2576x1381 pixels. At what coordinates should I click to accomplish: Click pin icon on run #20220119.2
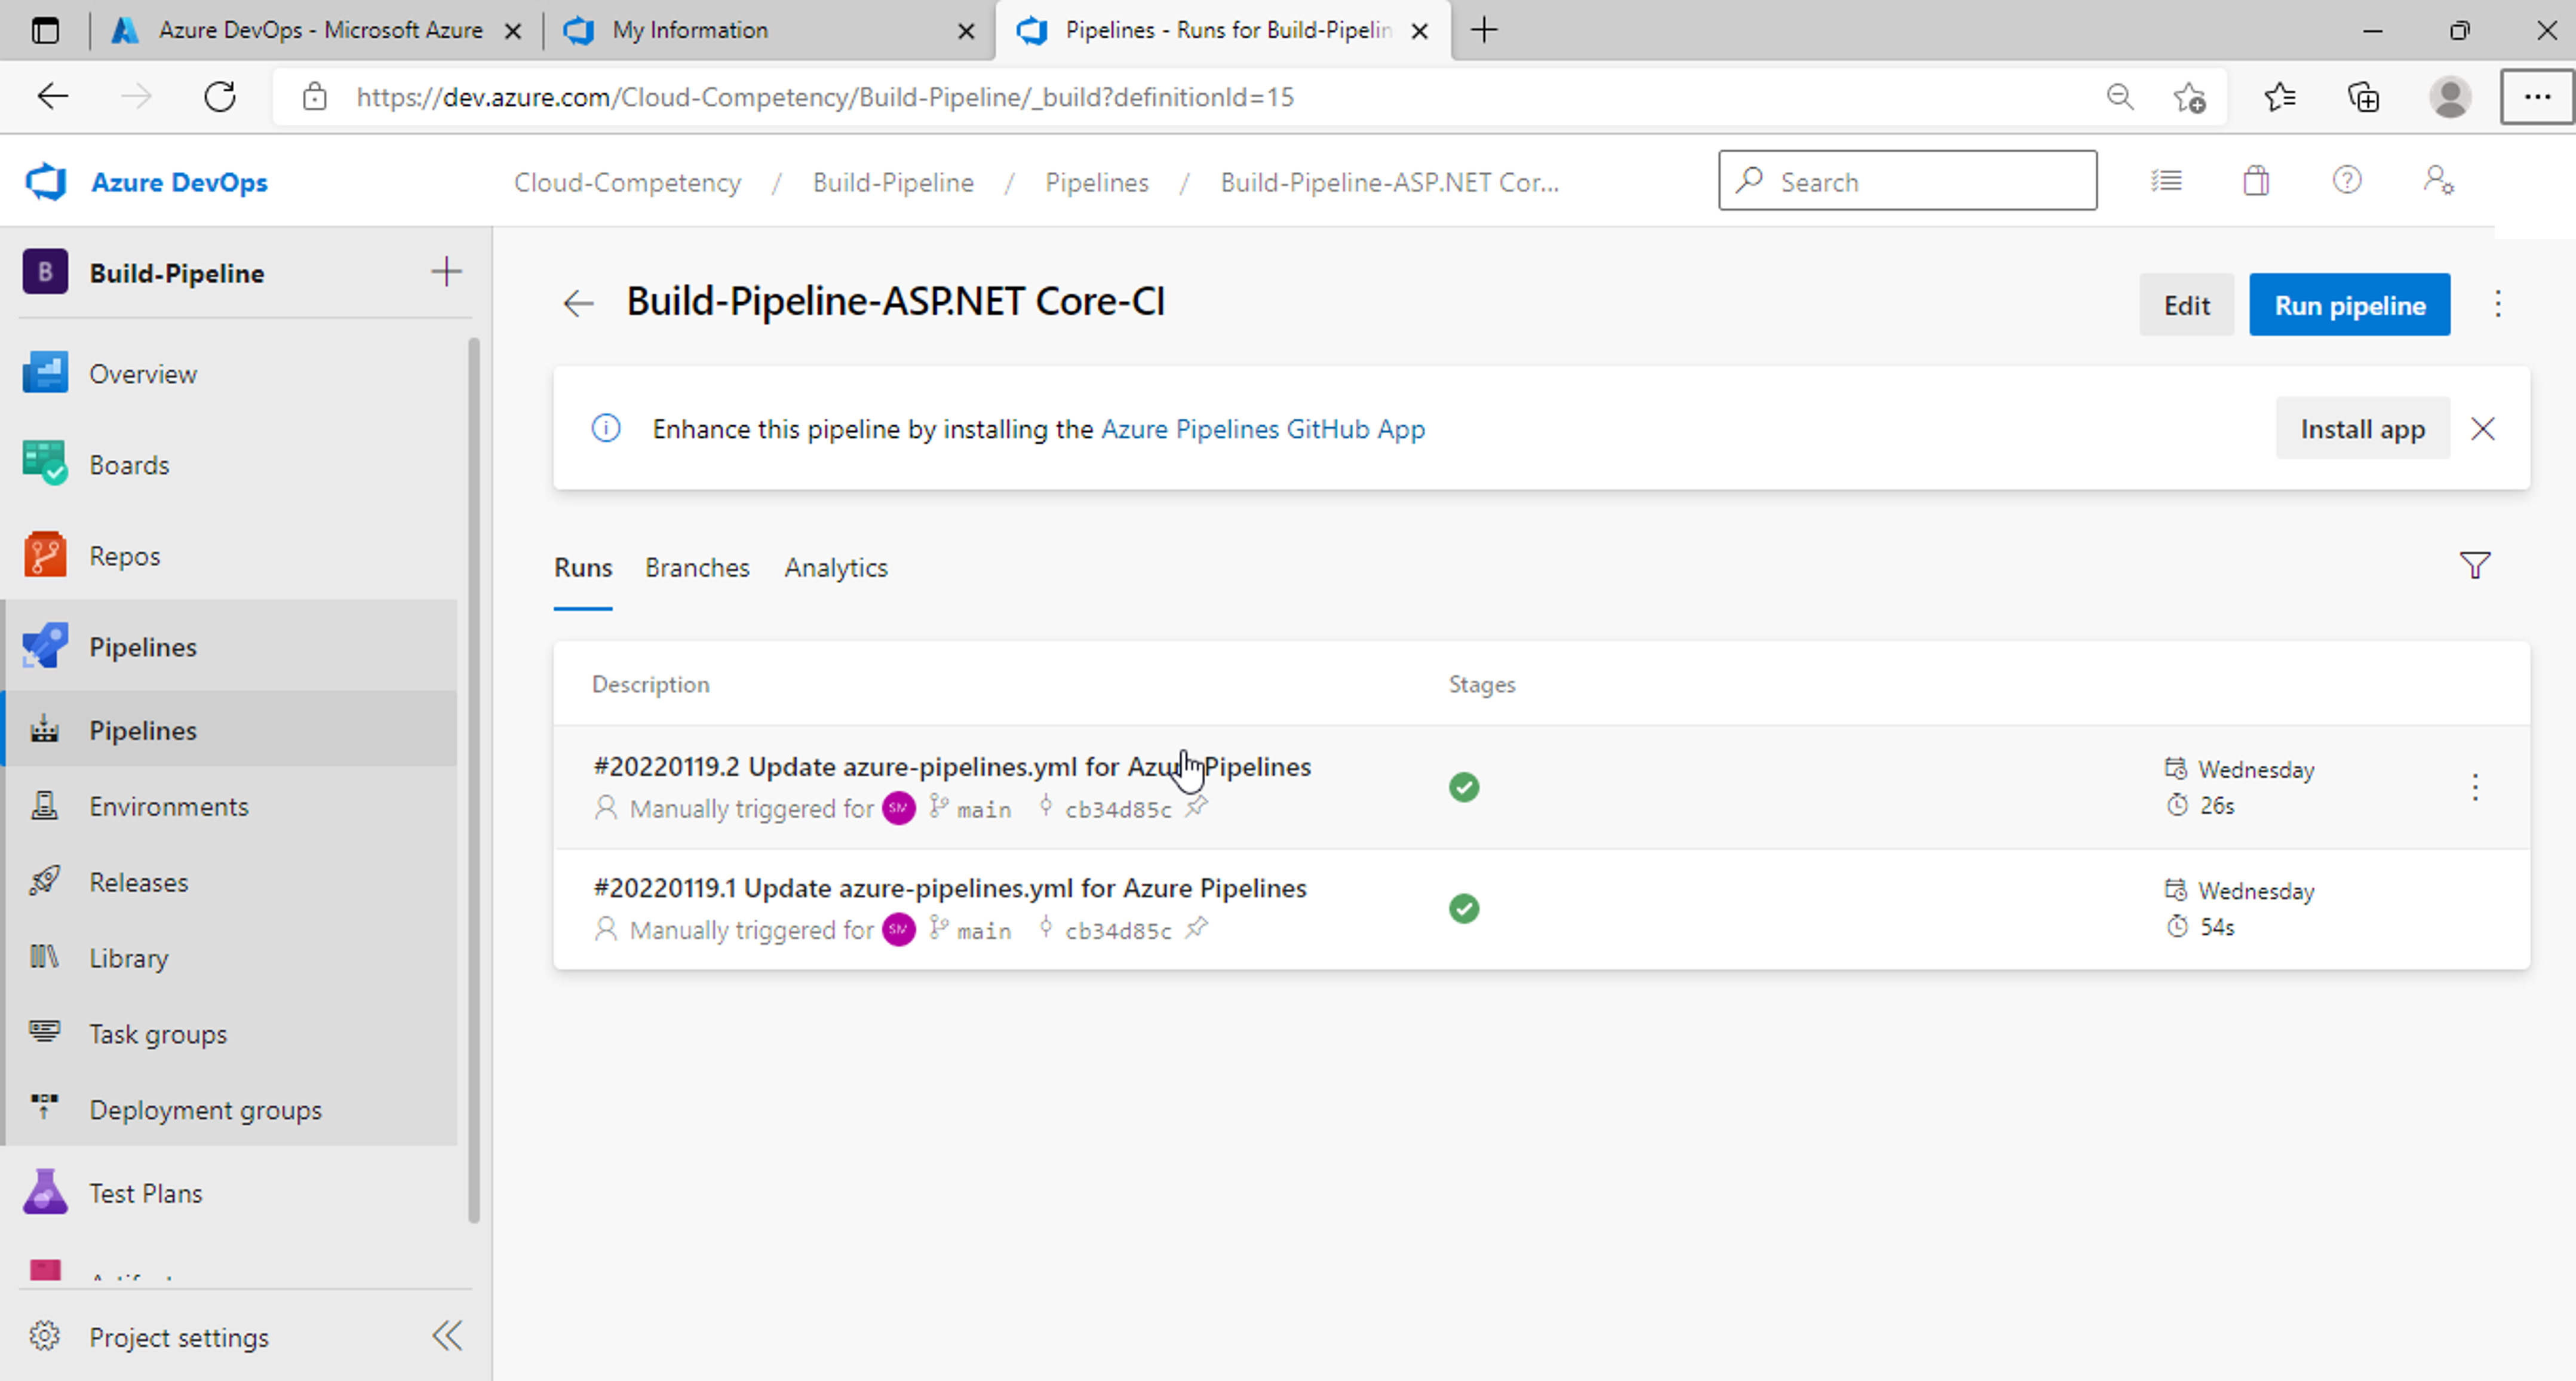coord(1196,807)
